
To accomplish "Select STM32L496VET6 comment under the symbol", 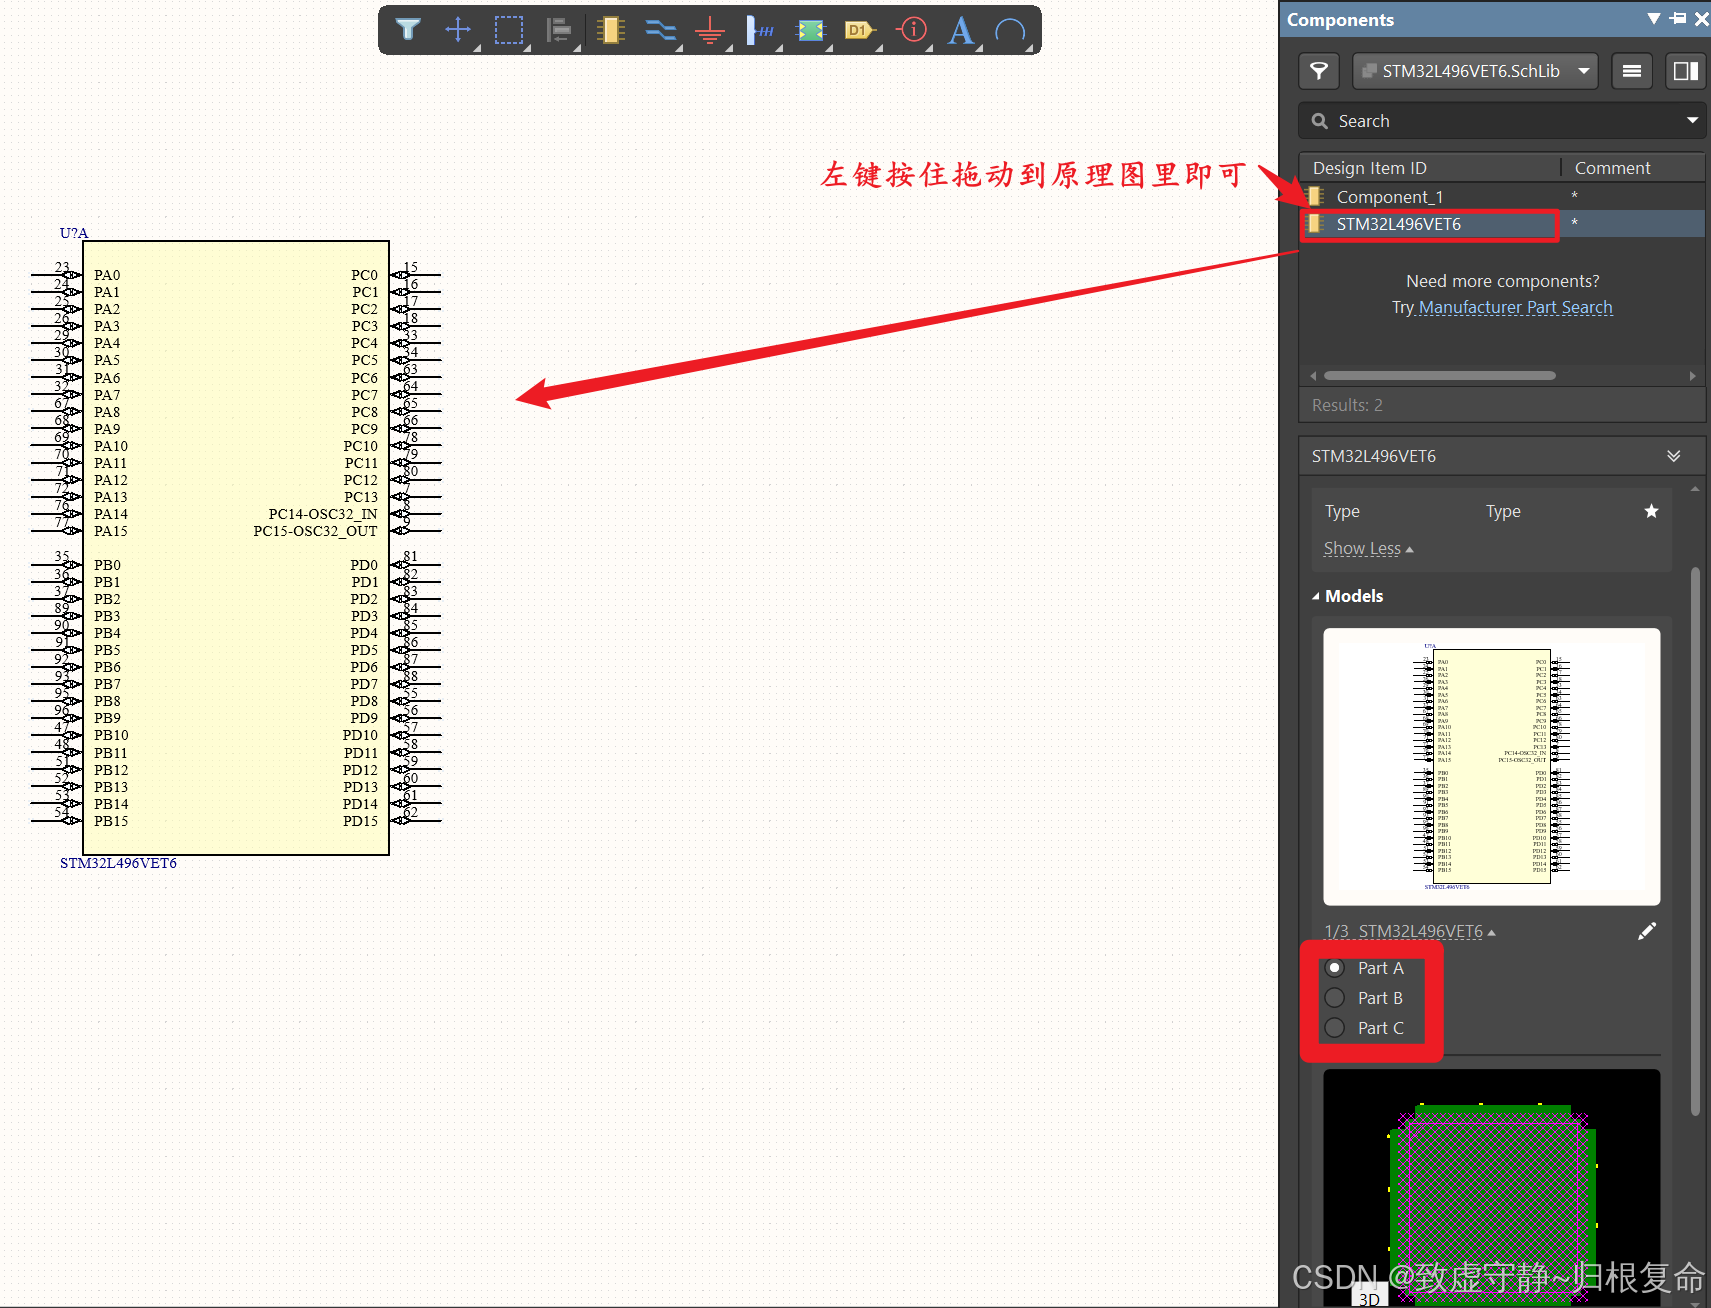I will click(118, 863).
